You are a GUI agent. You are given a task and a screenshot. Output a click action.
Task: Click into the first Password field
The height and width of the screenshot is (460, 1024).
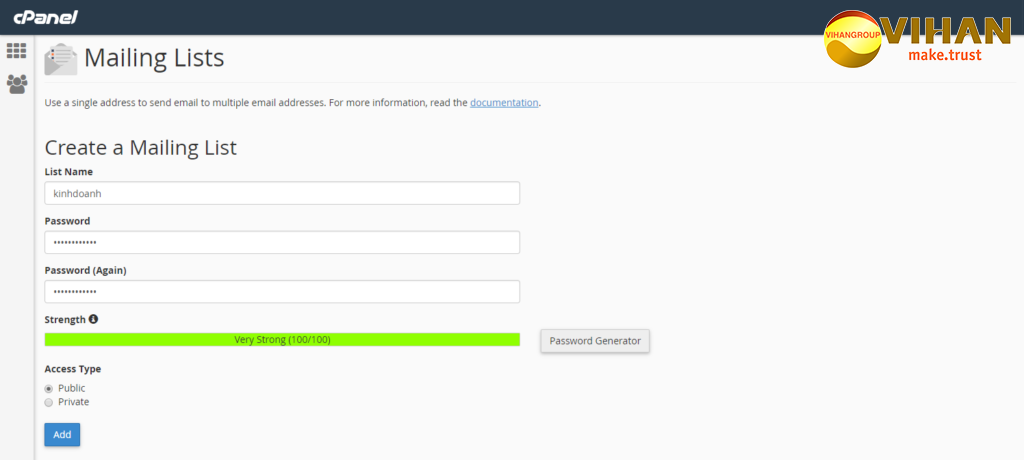point(282,242)
